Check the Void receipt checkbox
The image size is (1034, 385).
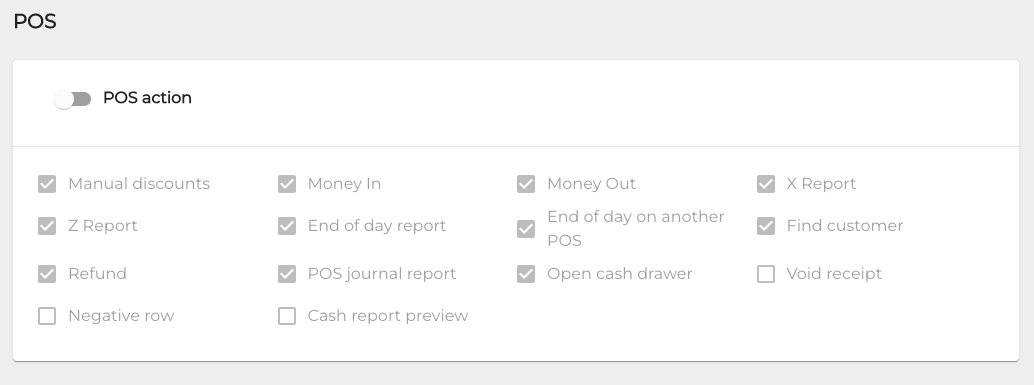(x=766, y=274)
